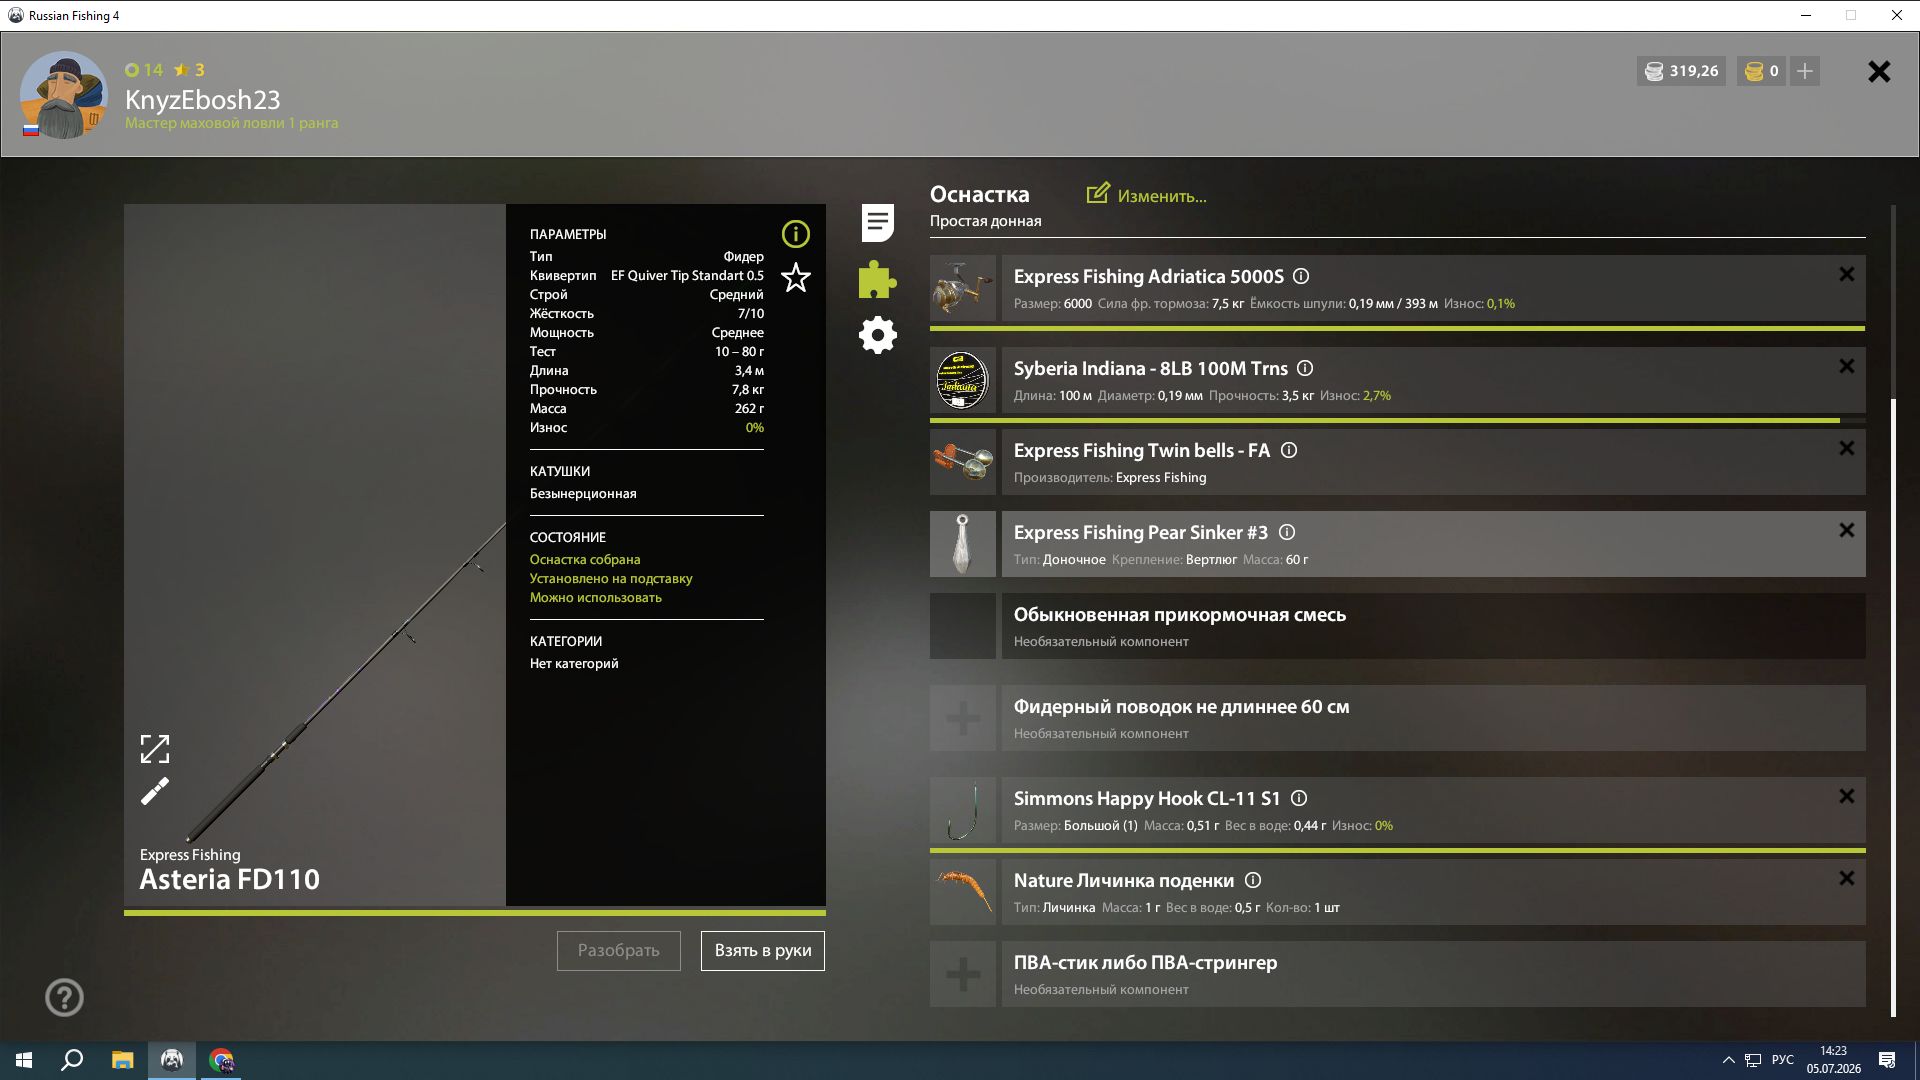Remove the Simmons Happy Hook
This screenshot has height=1080, width=1920.
[x=1846, y=796]
